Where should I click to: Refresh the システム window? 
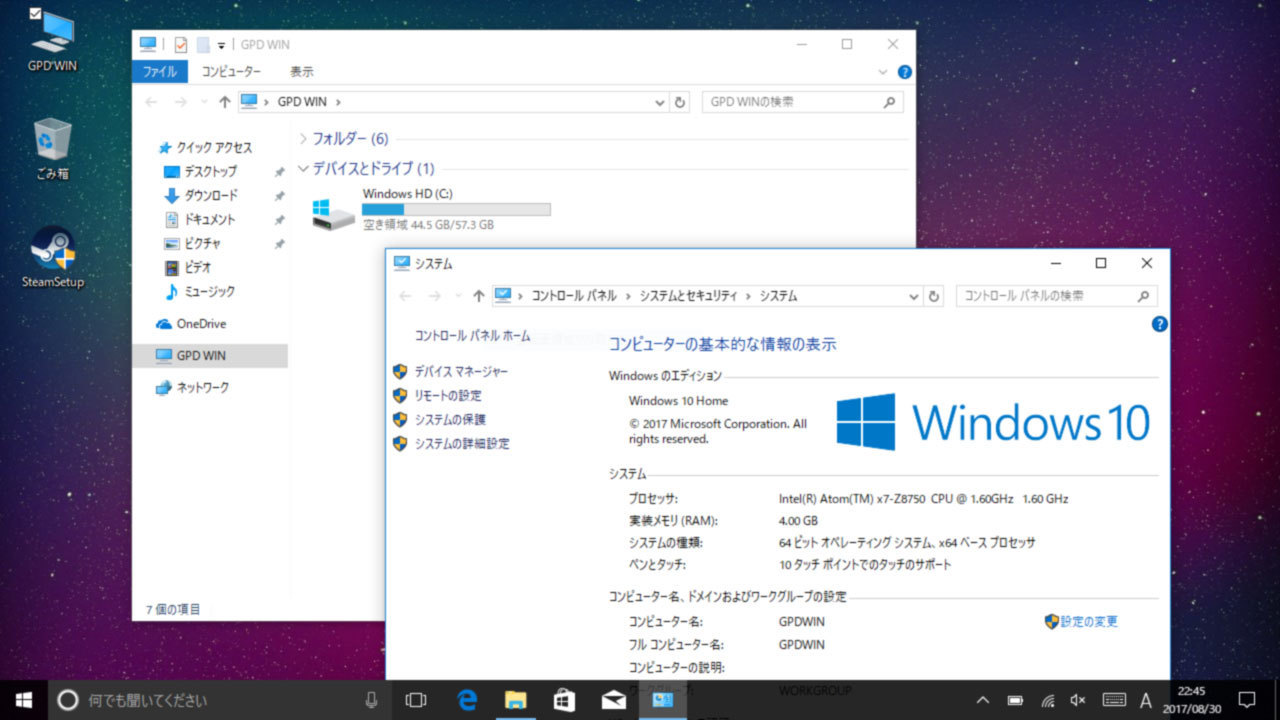(935, 296)
